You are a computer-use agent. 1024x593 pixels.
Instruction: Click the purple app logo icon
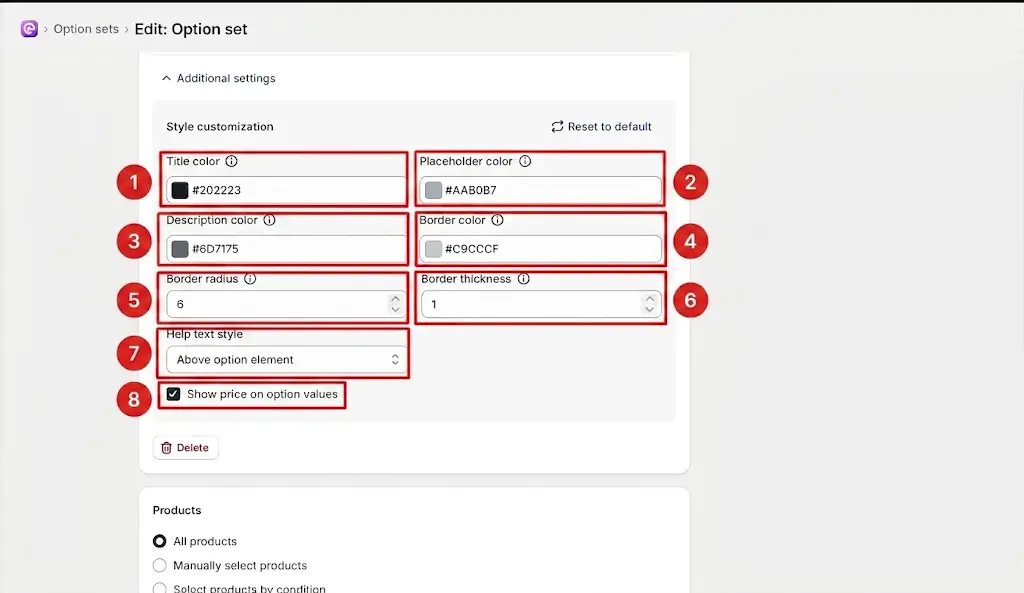pyautogui.click(x=29, y=29)
